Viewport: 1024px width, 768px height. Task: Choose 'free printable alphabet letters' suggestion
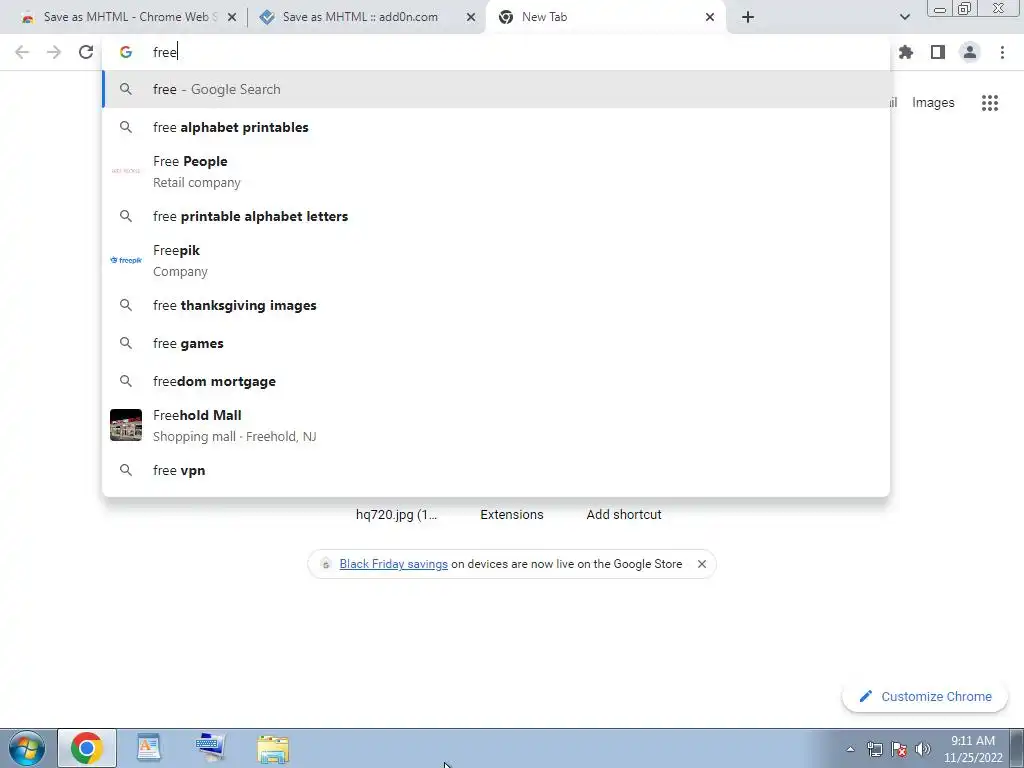[x=496, y=216]
